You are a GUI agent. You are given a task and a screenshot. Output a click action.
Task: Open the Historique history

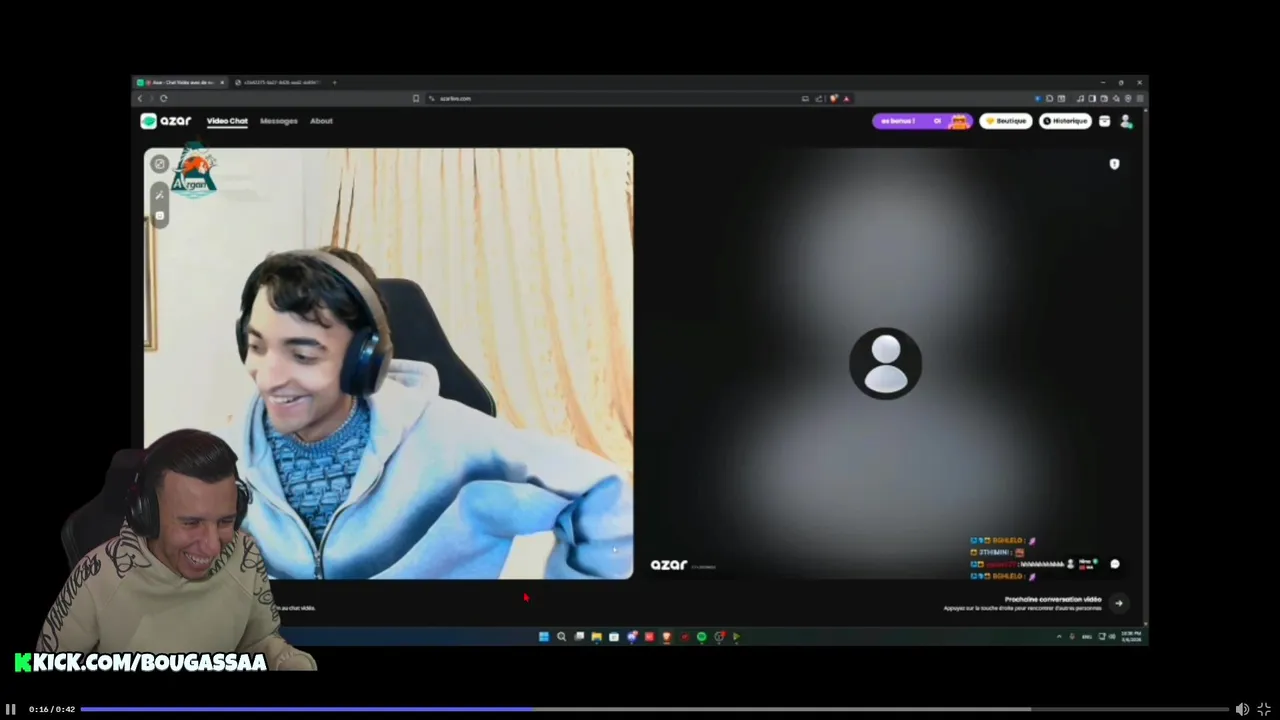tap(1065, 121)
